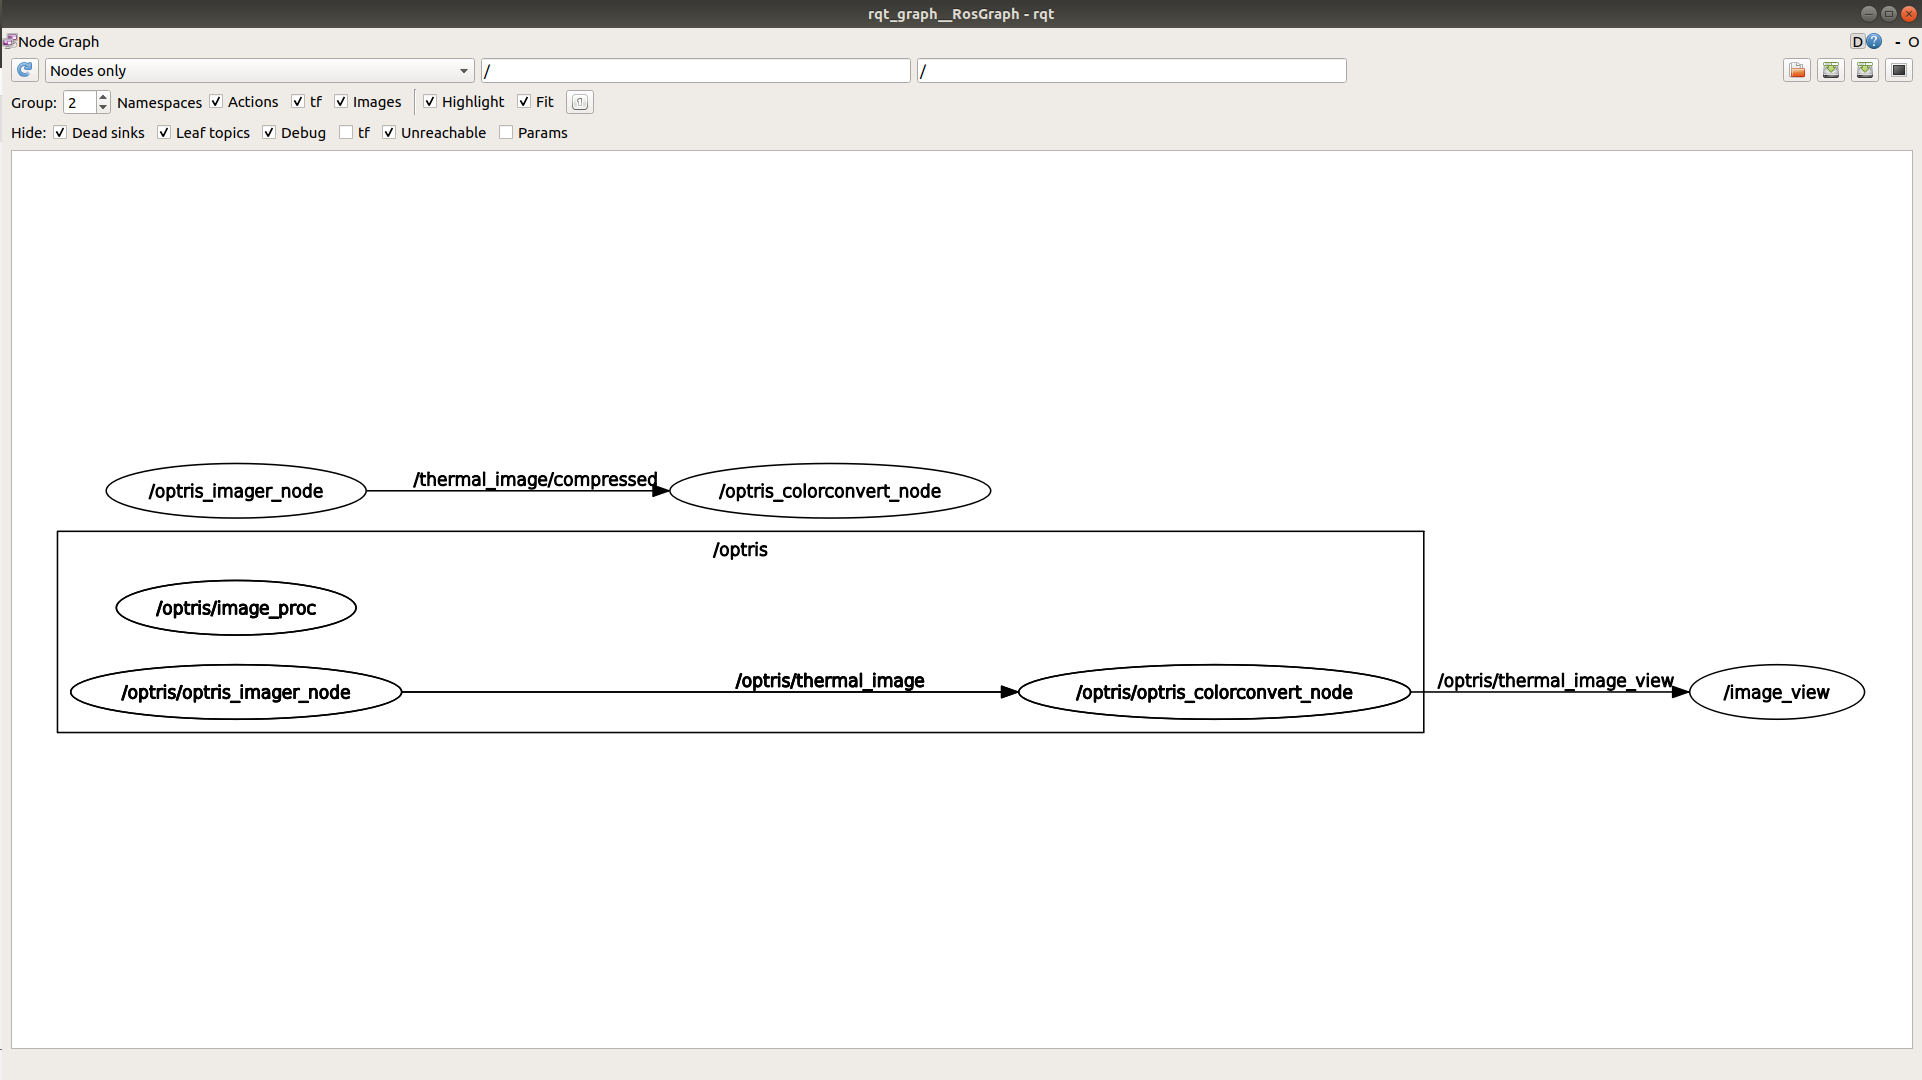Select the /optris/optris_imager_node node
The height and width of the screenshot is (1080, 1922).
tap(236, 692)
